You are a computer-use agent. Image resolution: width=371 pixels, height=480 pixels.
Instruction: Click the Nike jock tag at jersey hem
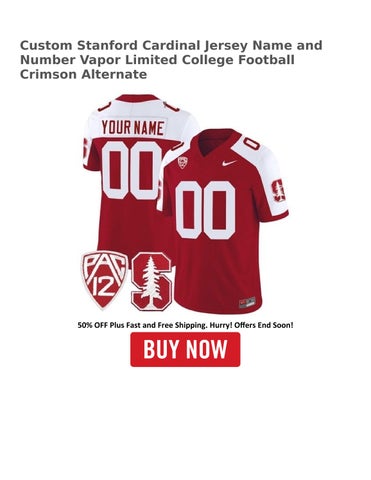[247, 302]
